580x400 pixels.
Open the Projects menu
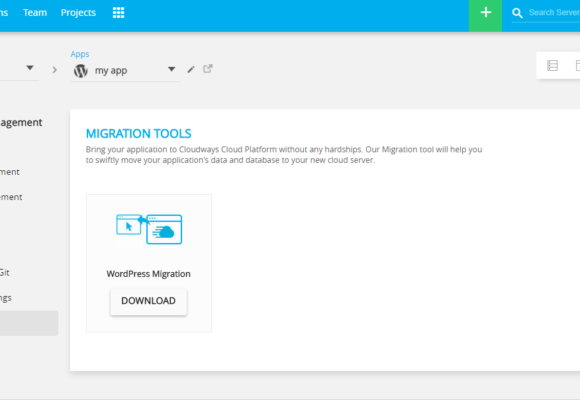(78, 13)
